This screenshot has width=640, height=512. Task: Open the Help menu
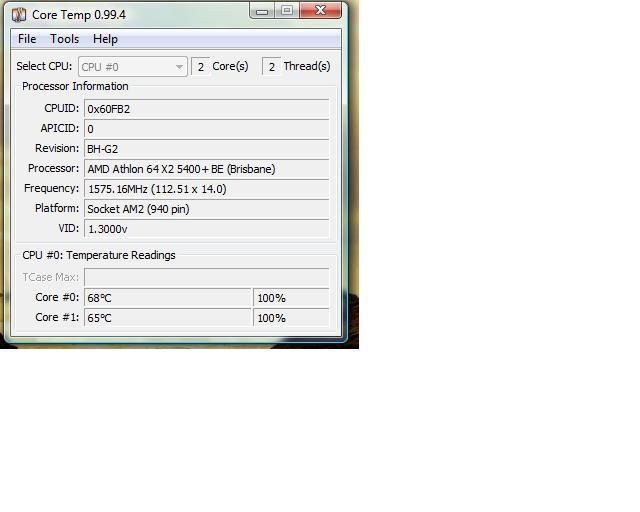[105, 39]
